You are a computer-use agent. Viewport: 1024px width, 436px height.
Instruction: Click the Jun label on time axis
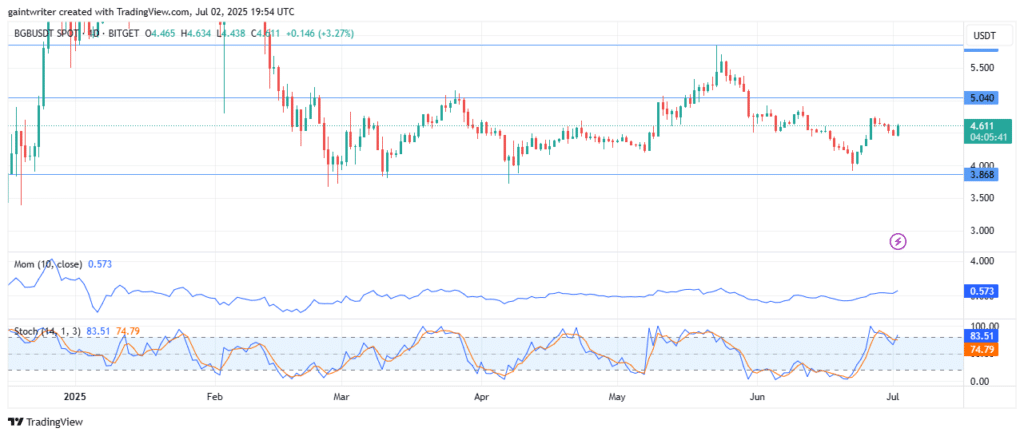click(758, 396)
